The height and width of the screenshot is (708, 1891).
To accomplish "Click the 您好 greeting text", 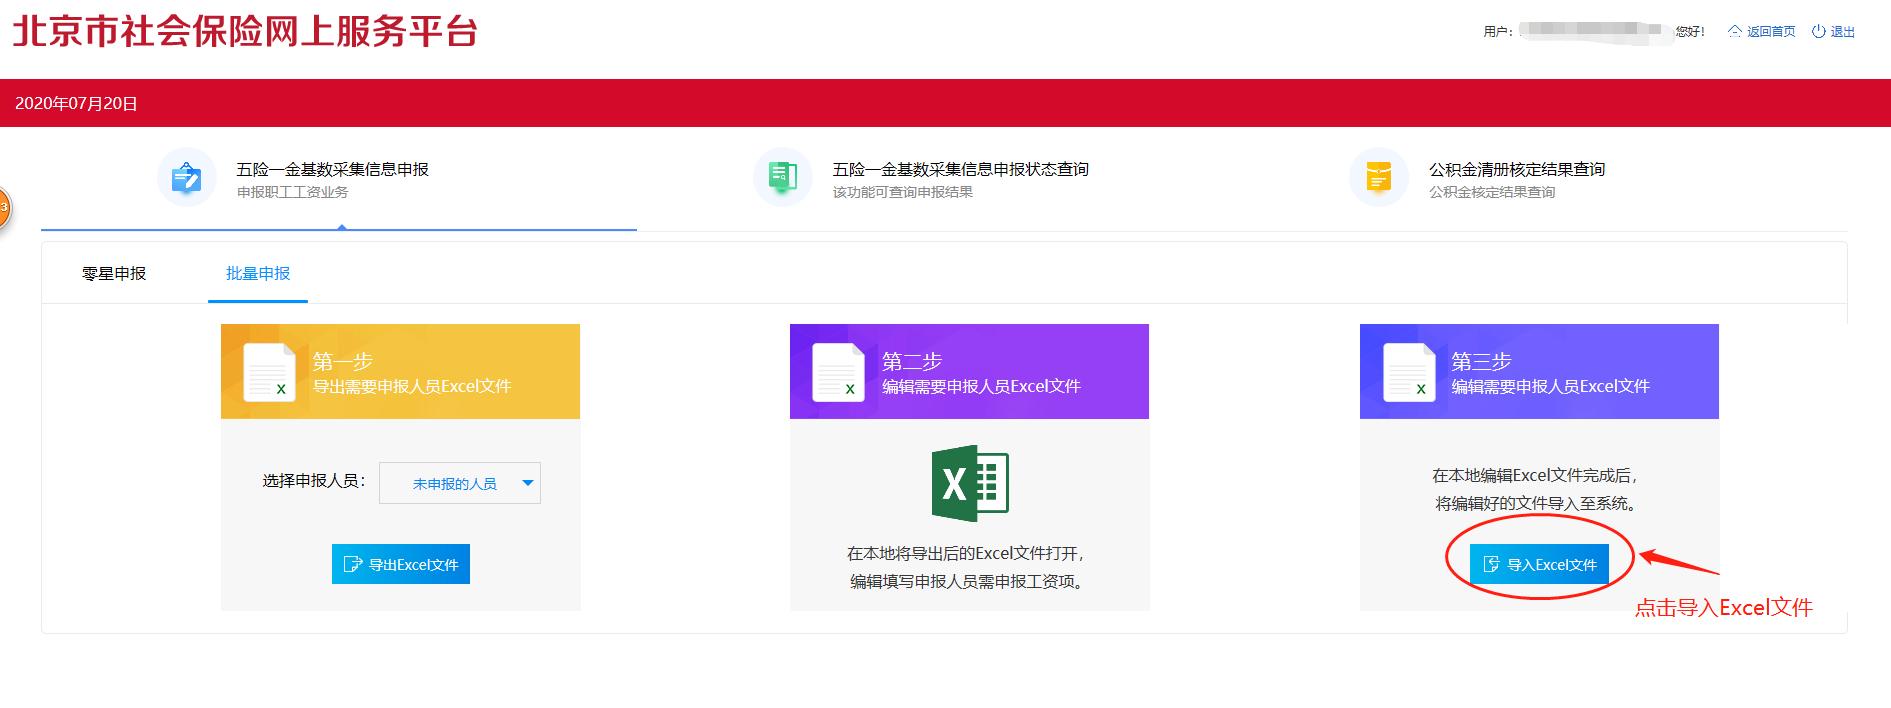I will (1690, 32).
